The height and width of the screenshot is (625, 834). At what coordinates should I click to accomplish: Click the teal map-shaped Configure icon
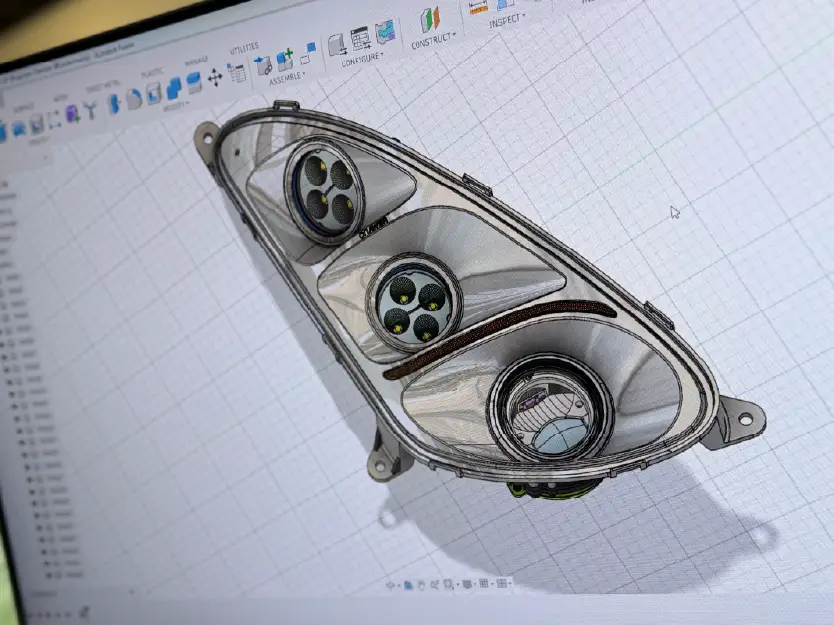[385, 31]
